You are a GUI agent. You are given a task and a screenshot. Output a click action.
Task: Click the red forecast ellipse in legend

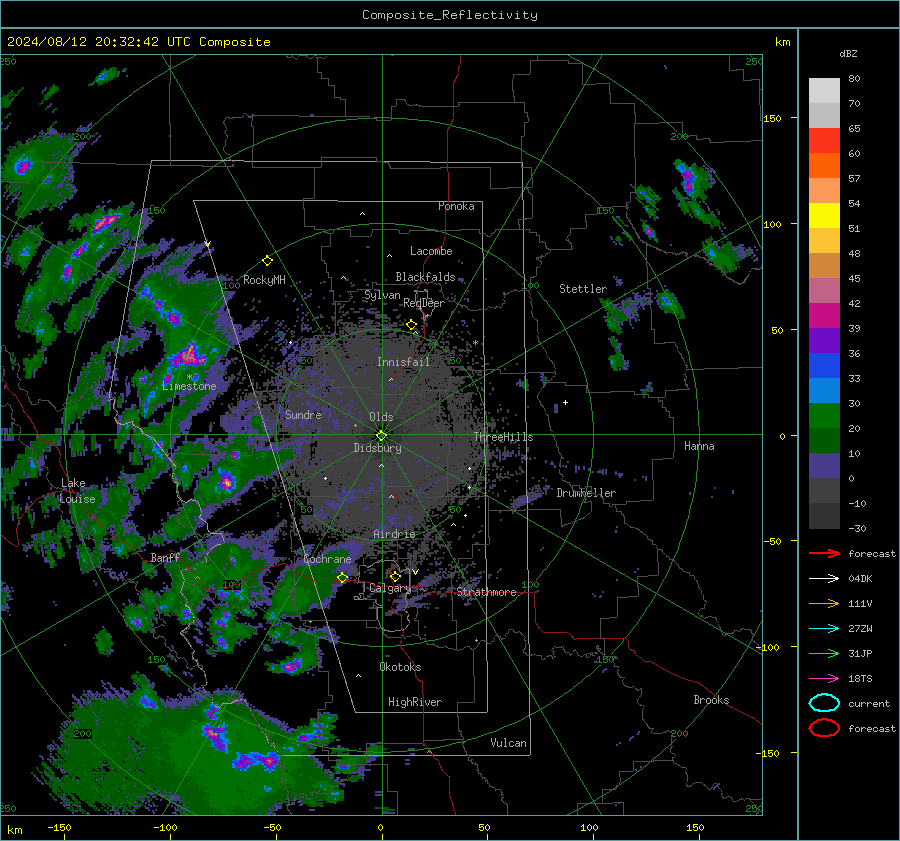click(x=824, y=728)
